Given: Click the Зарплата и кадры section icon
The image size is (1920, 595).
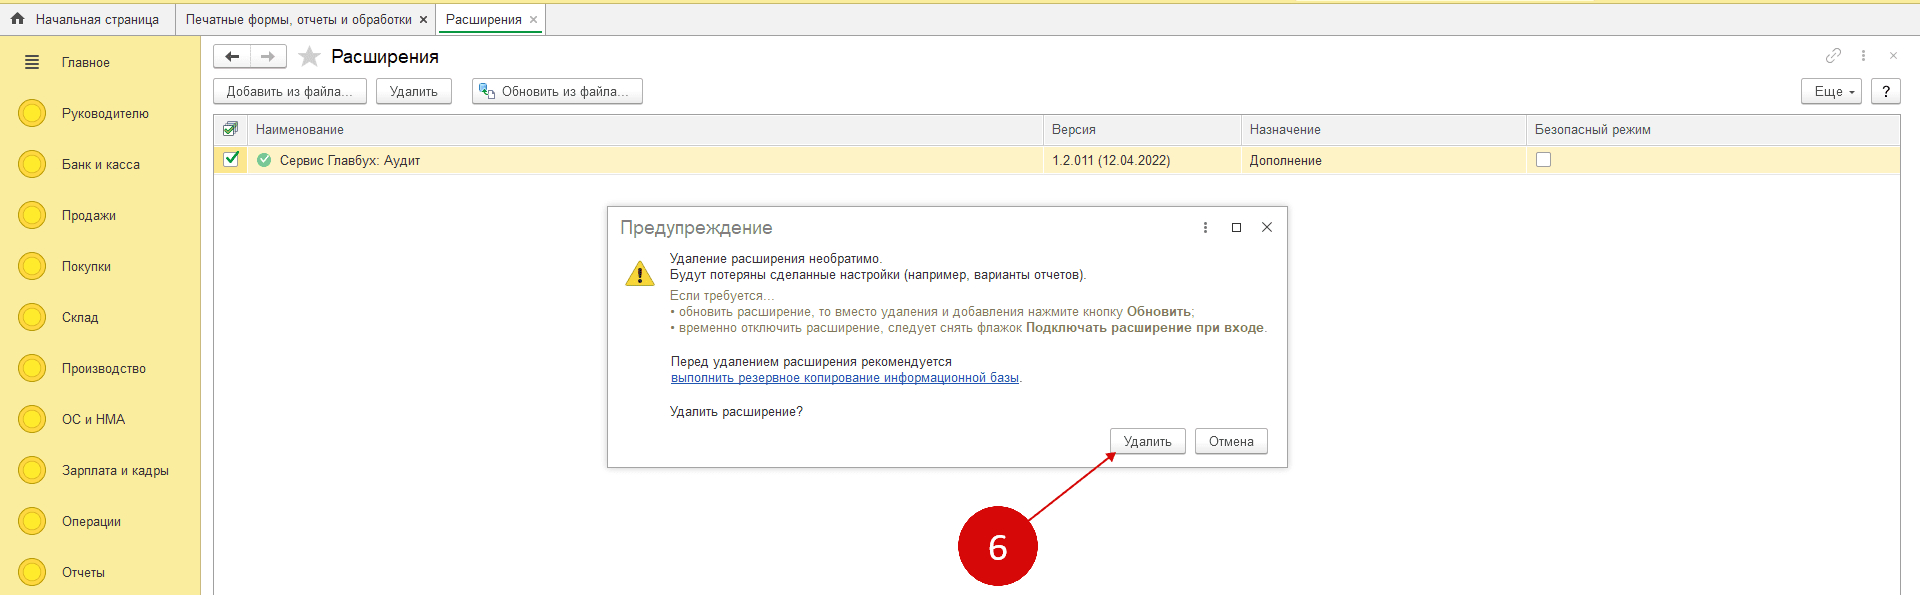Looking at the screenshot, I should pos(32,470).
